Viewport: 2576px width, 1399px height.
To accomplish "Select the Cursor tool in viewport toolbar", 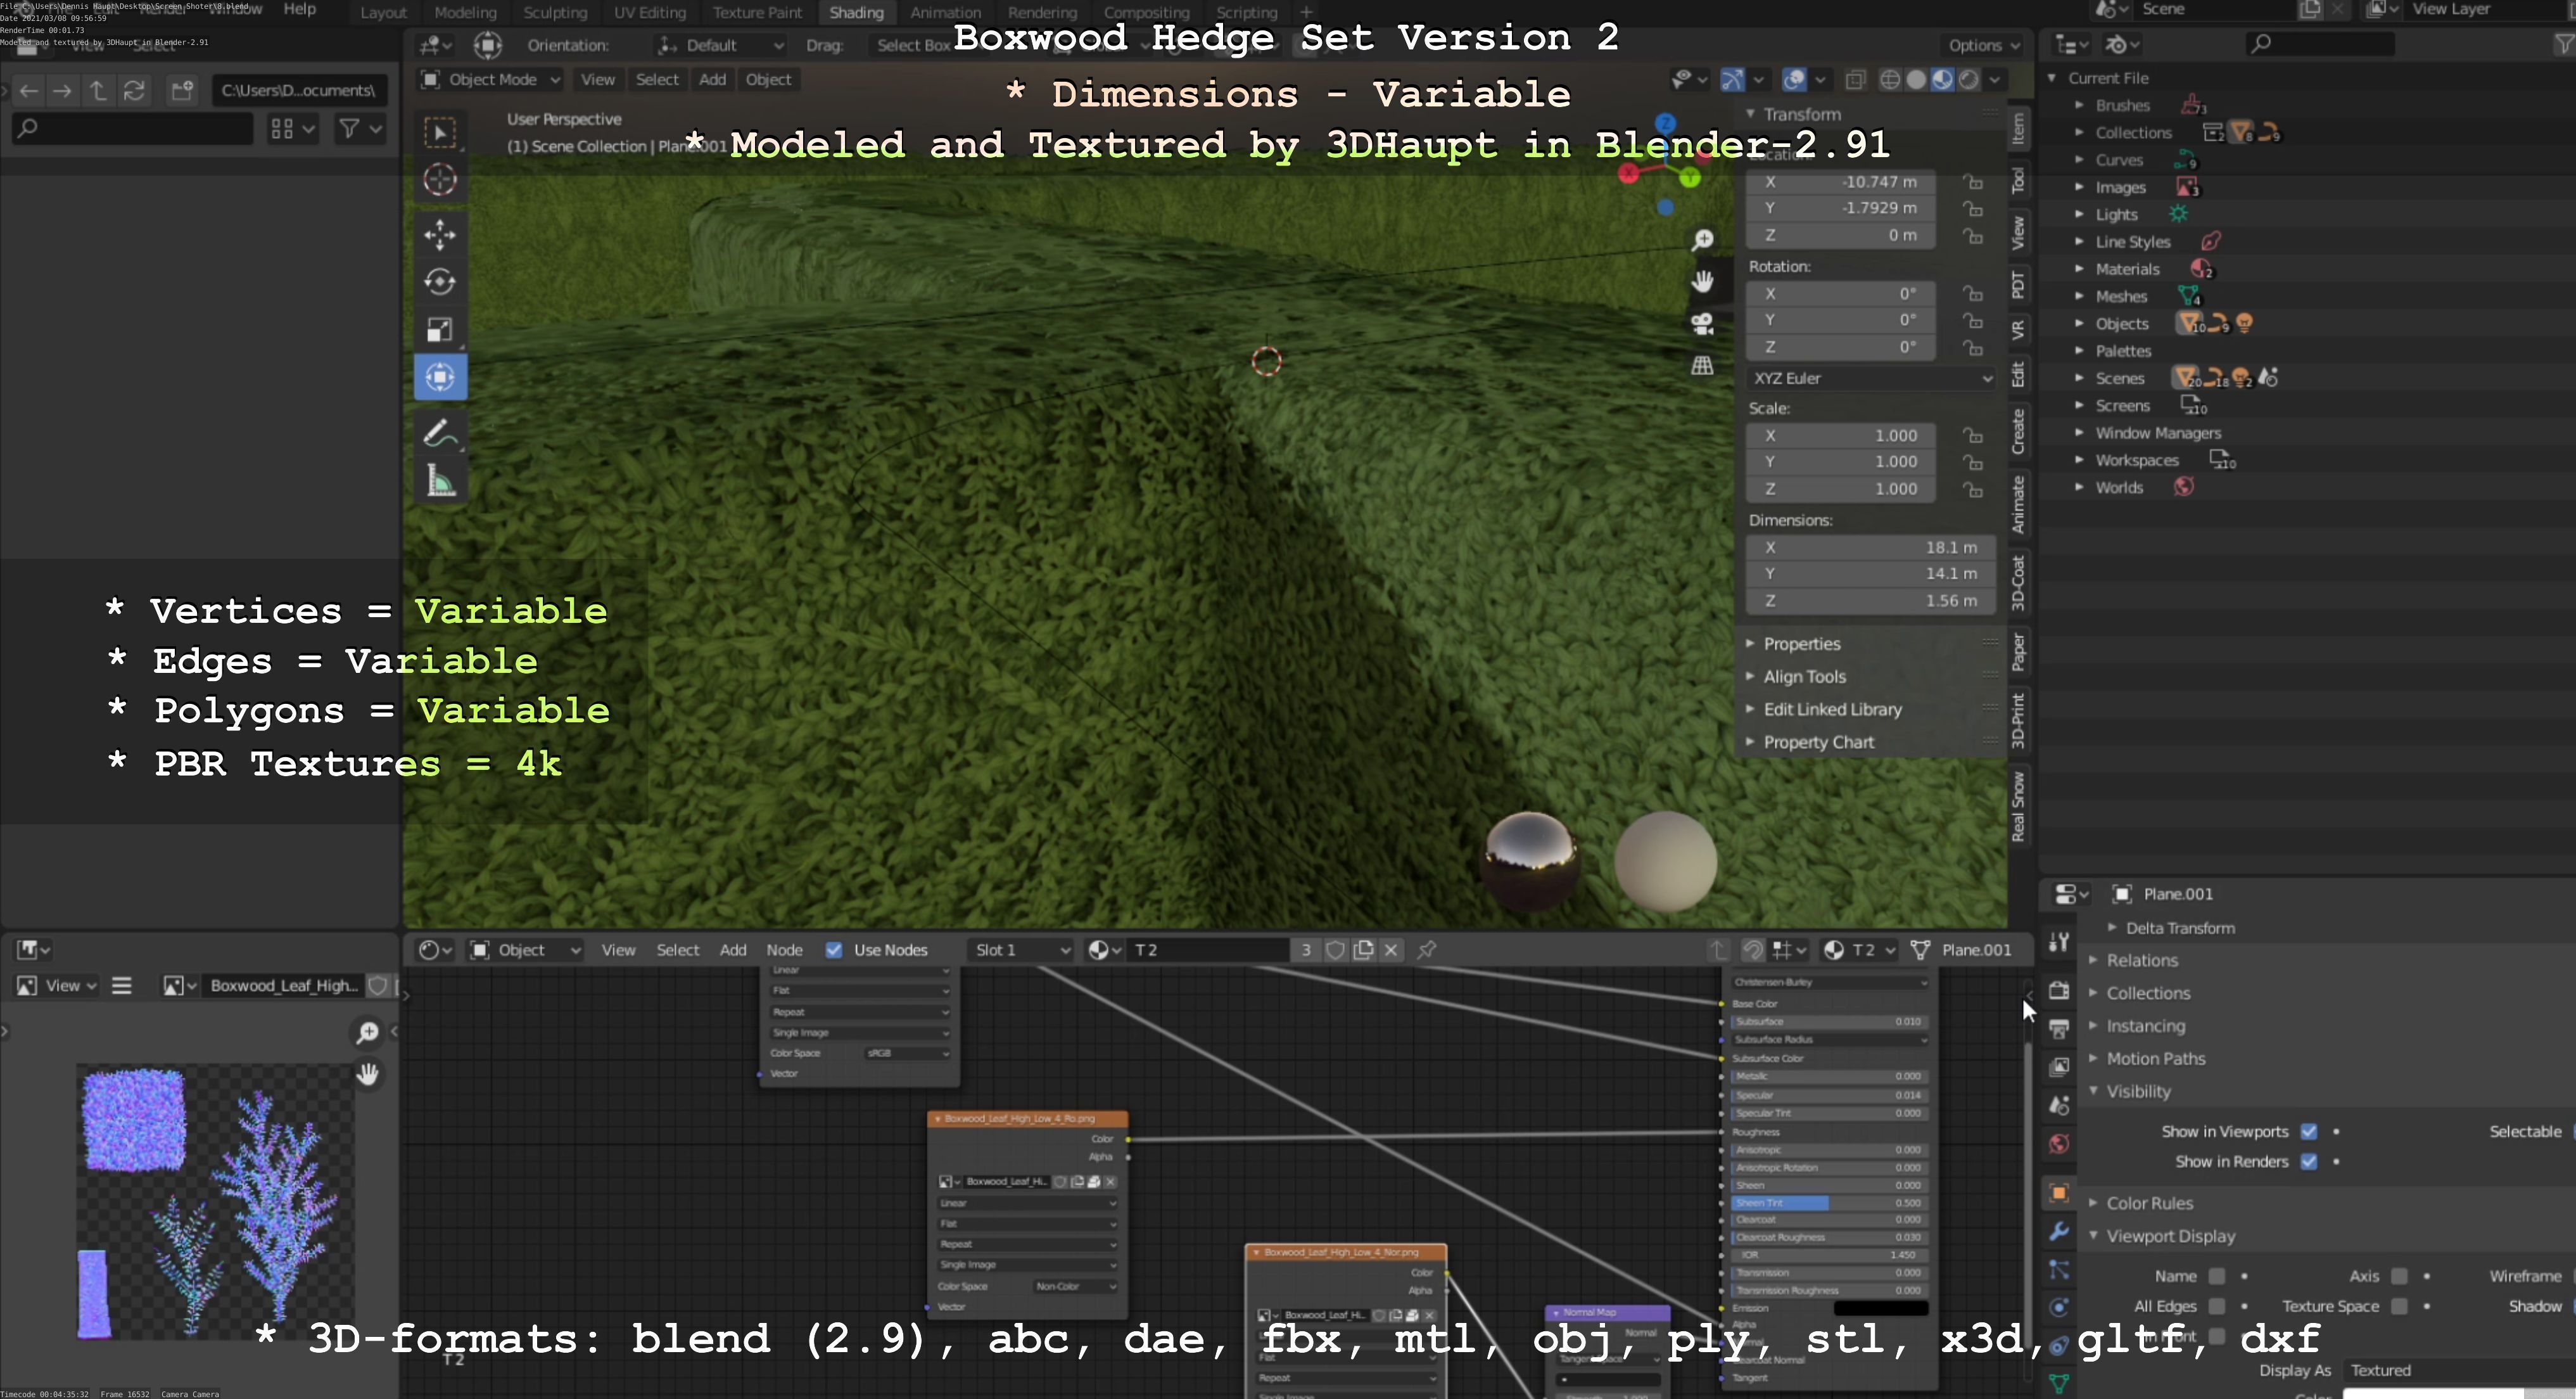I will click(440, 180).
